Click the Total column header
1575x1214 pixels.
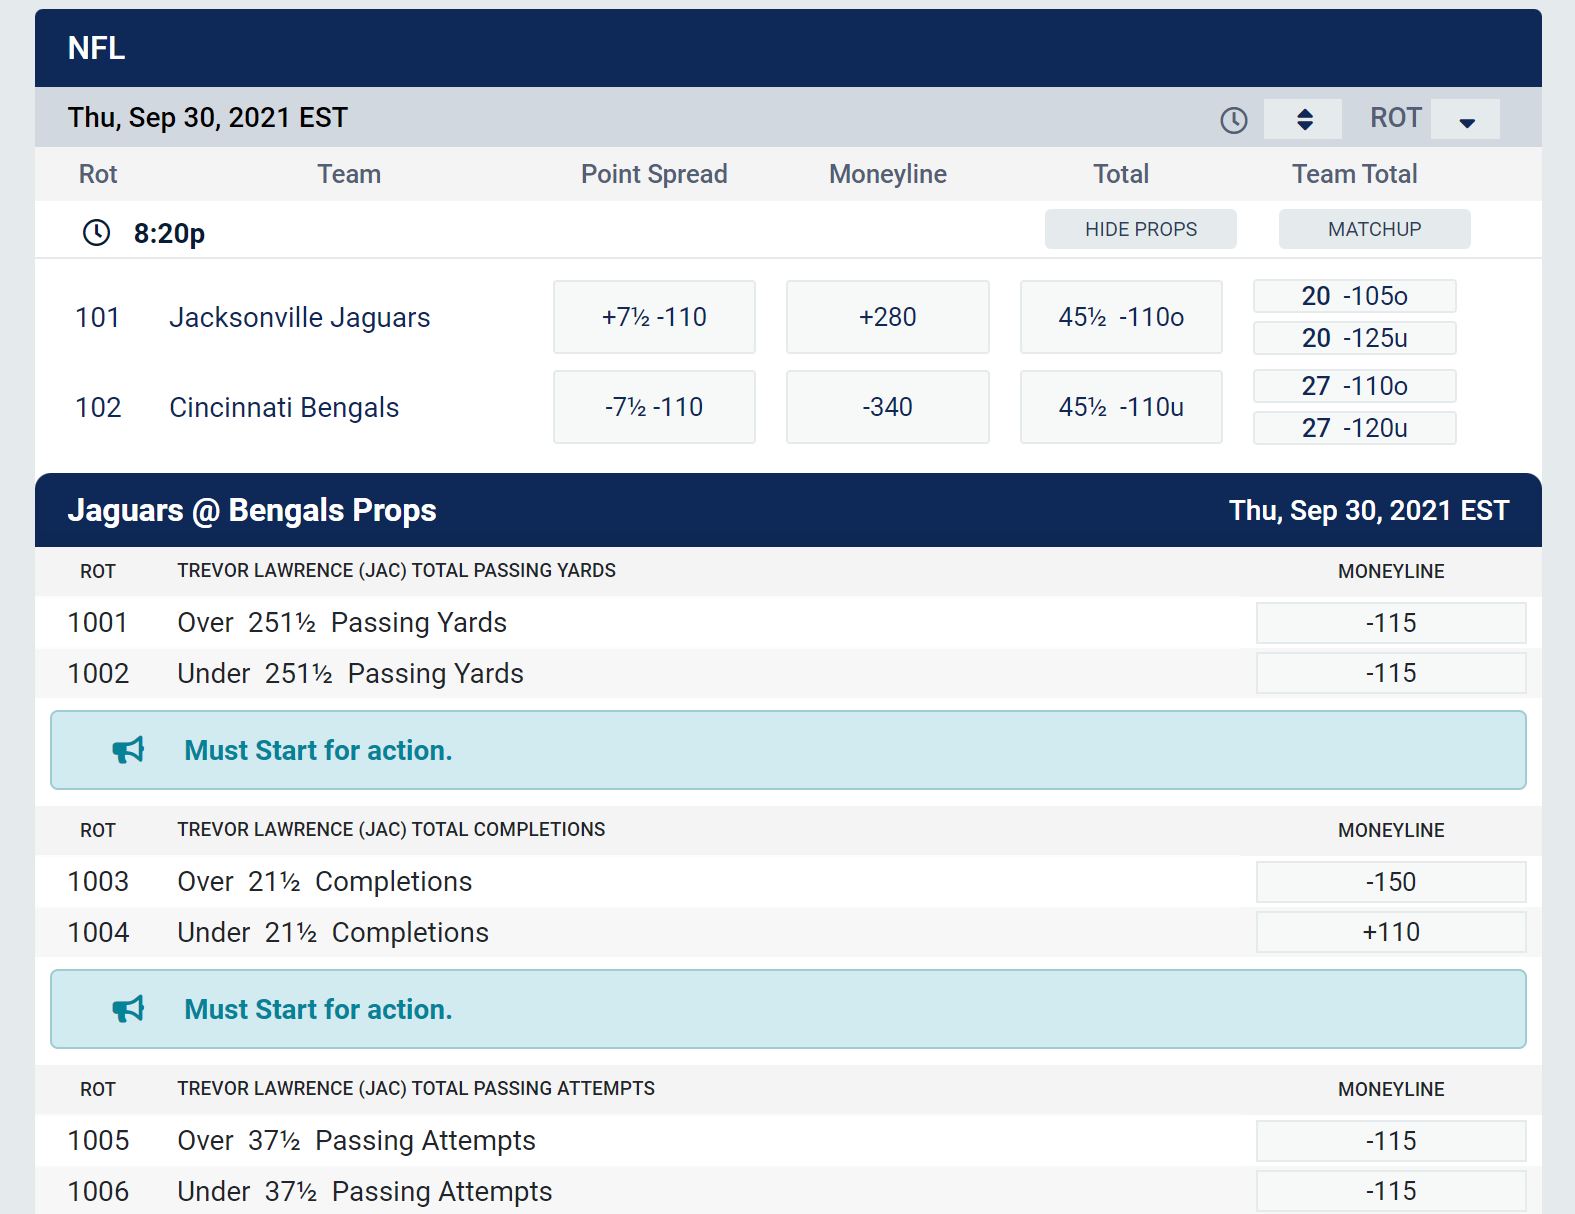[1121, 174]
